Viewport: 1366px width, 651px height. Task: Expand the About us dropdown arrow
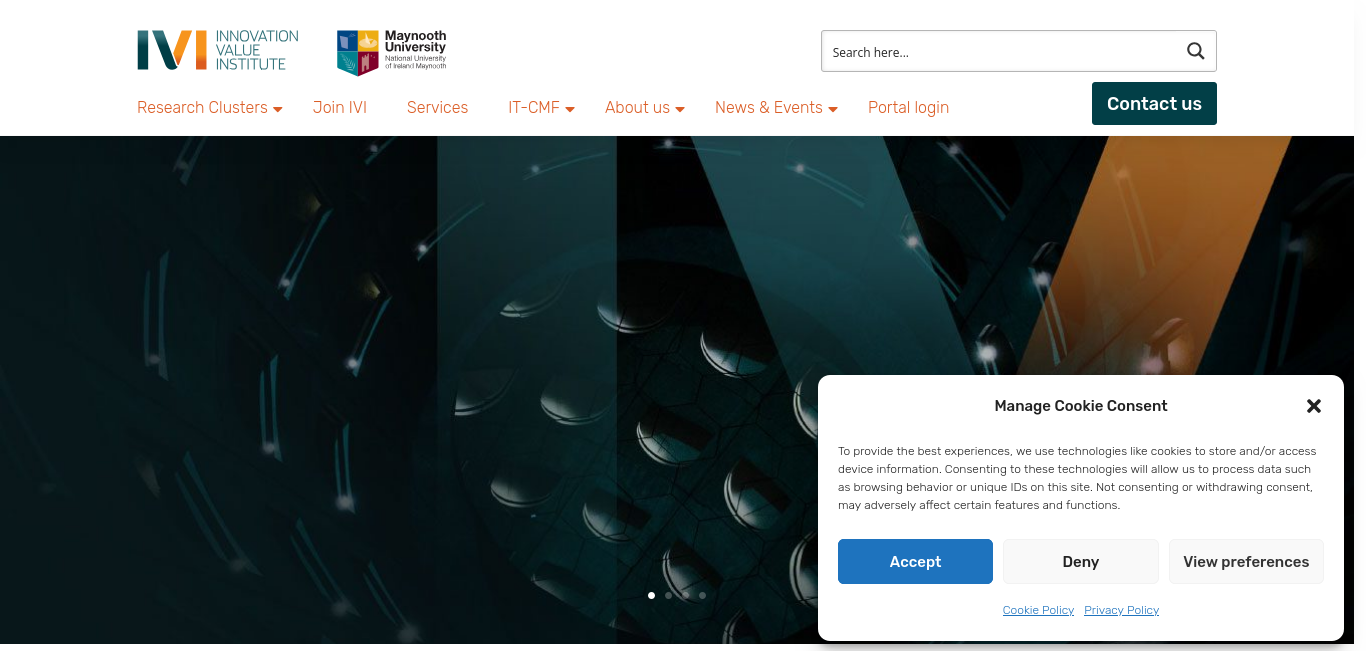pos(680,109)
